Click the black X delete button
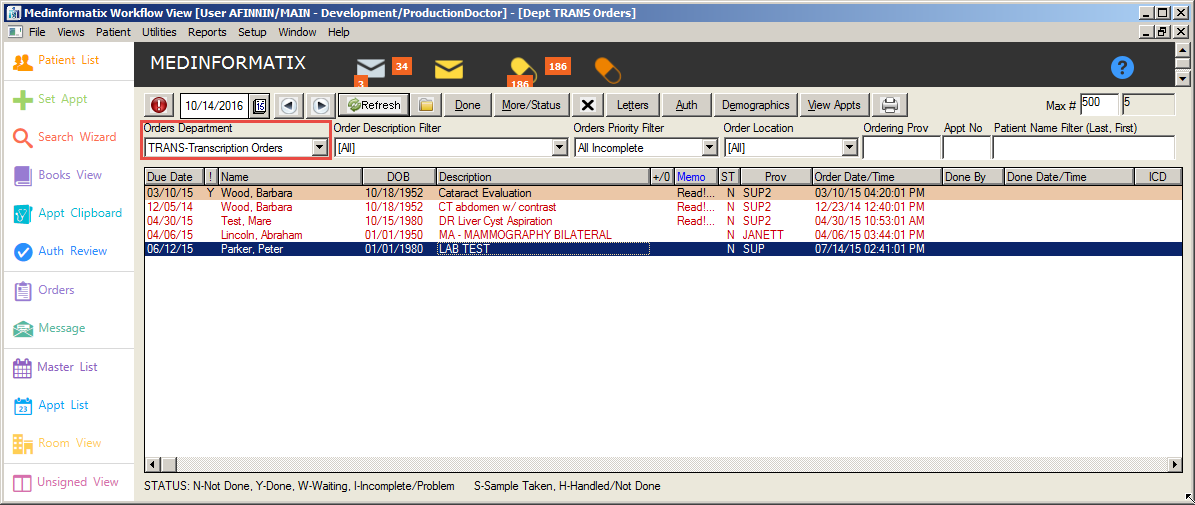 (588, 105)
